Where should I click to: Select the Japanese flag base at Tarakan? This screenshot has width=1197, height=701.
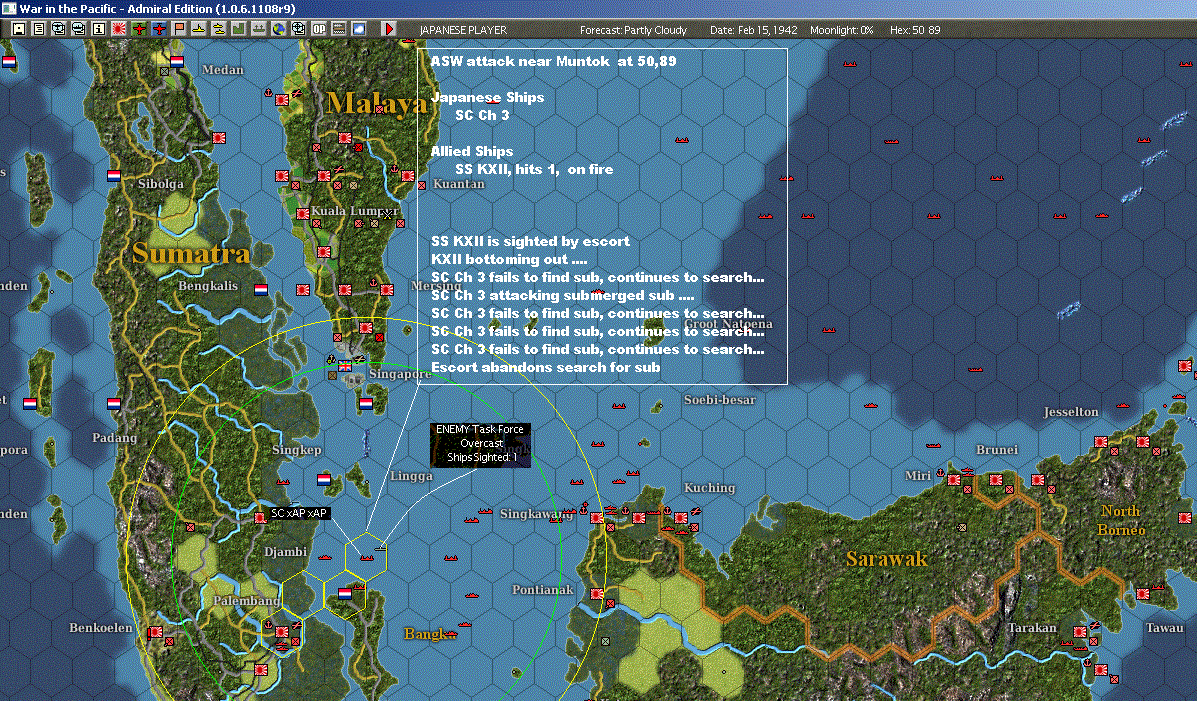click(x=1079, y=632)
